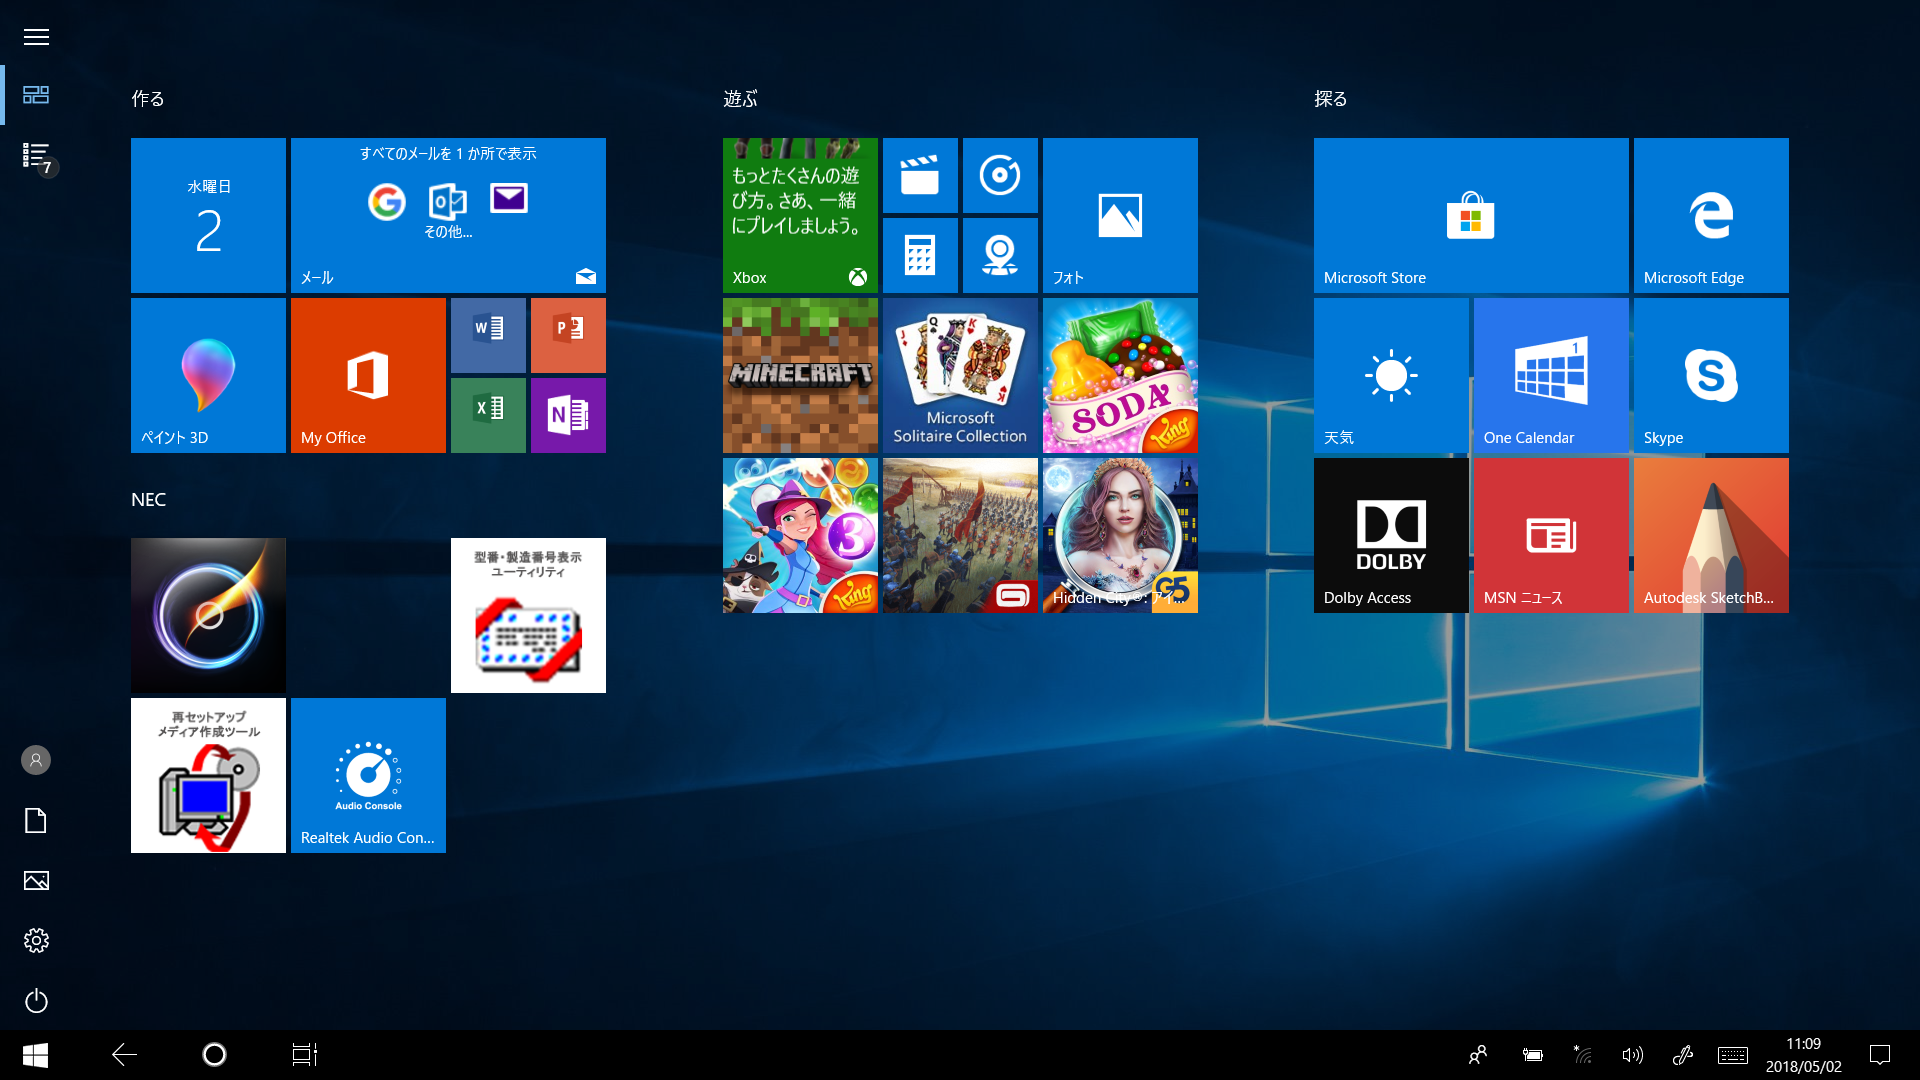Open the Power options button
Screen dimensions: 1920x1080
[x=36, y=1000]
